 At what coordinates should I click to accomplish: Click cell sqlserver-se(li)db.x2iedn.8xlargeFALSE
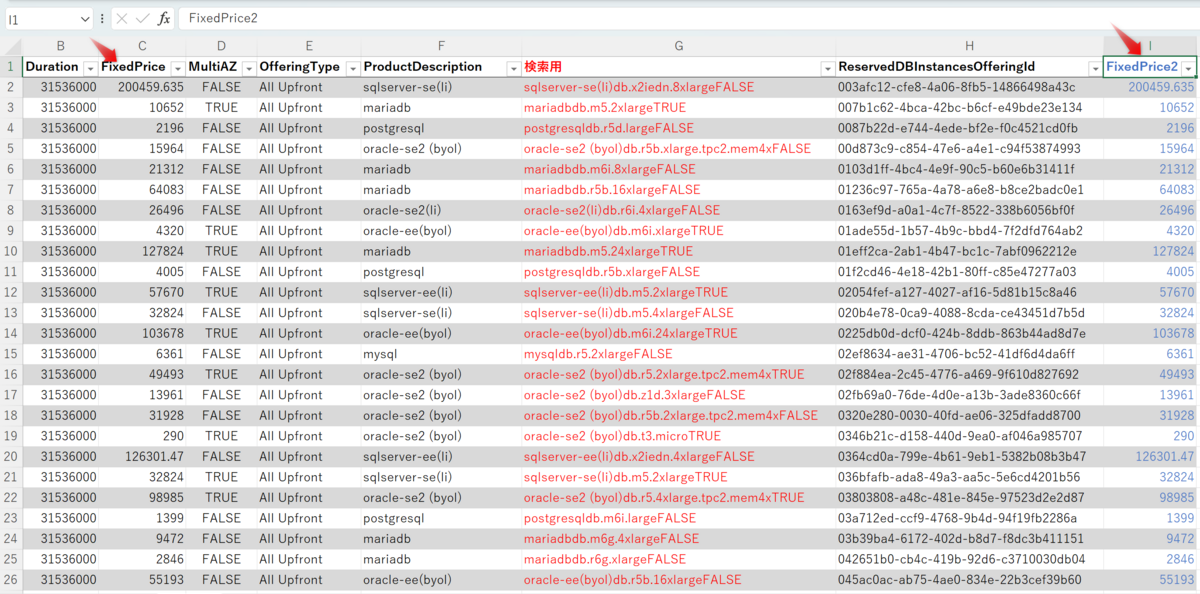pos(679,87)
